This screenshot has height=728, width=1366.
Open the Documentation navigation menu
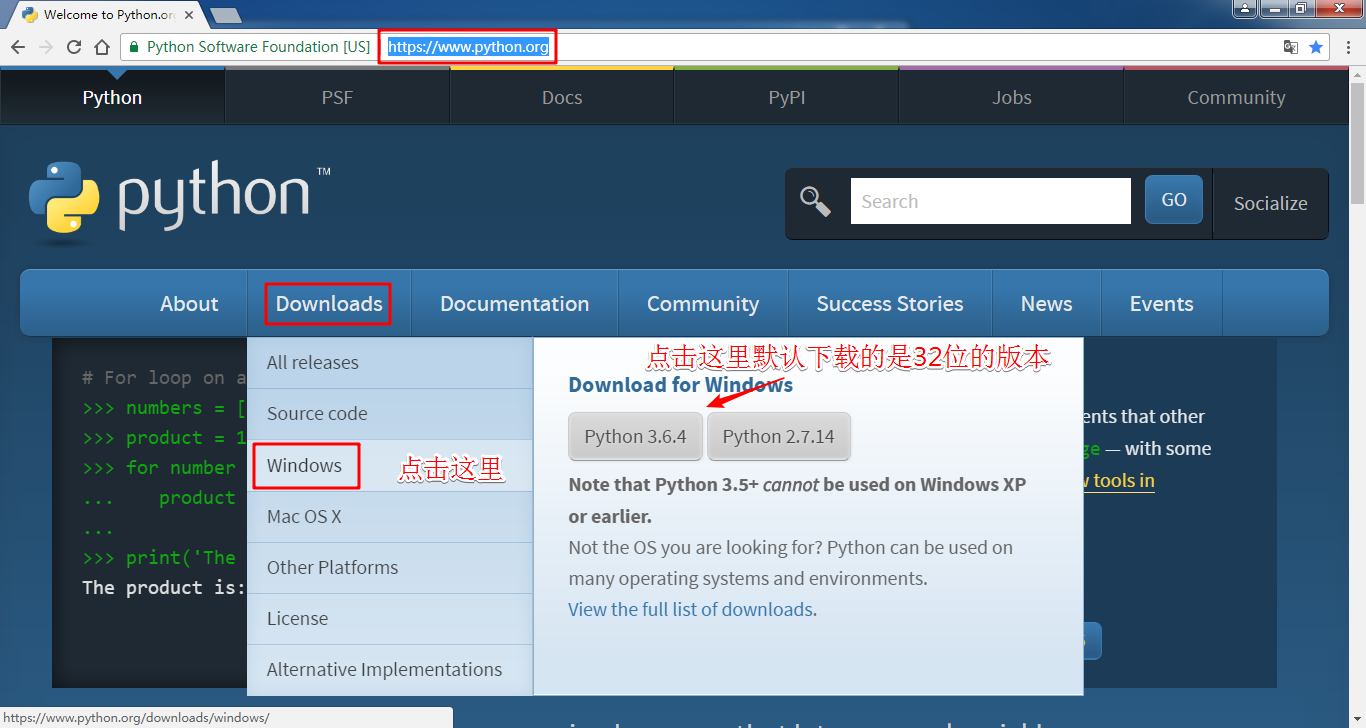click(x=515, y=304)
